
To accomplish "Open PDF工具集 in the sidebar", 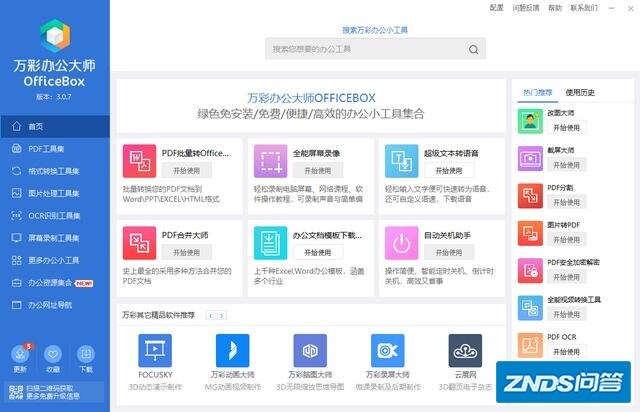I will pyautogui.click(x=55, y=149).
